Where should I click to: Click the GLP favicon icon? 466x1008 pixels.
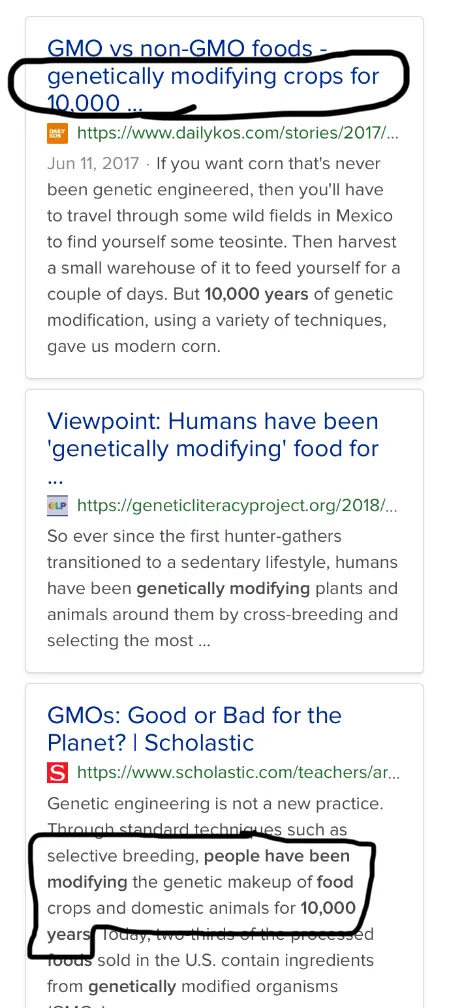click(x=57, y=506)
